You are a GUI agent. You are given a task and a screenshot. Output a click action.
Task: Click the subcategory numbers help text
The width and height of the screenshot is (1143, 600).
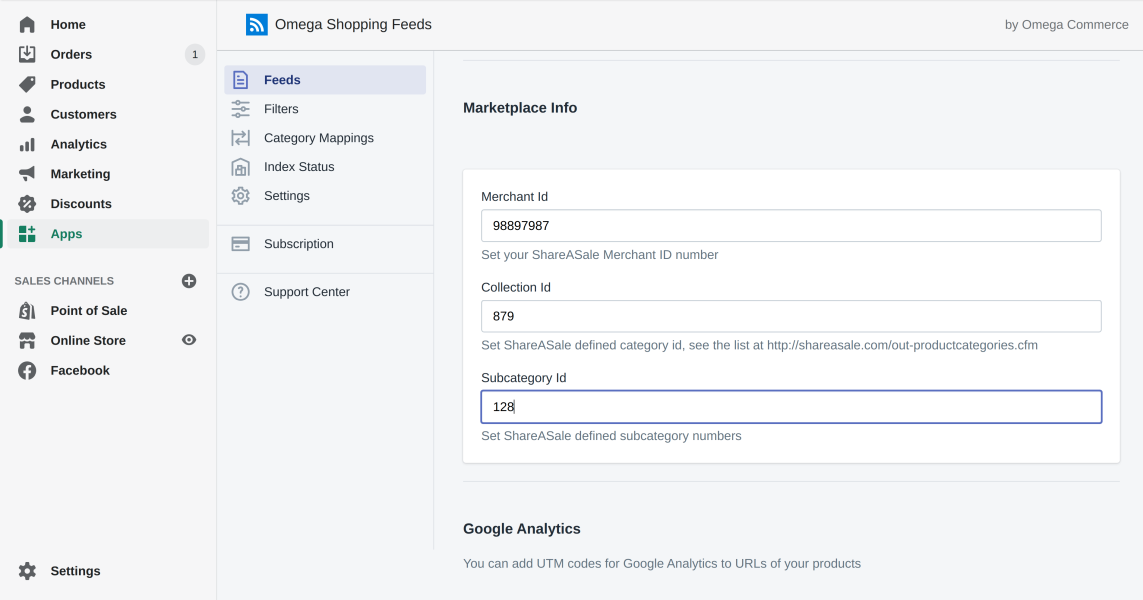611,436
